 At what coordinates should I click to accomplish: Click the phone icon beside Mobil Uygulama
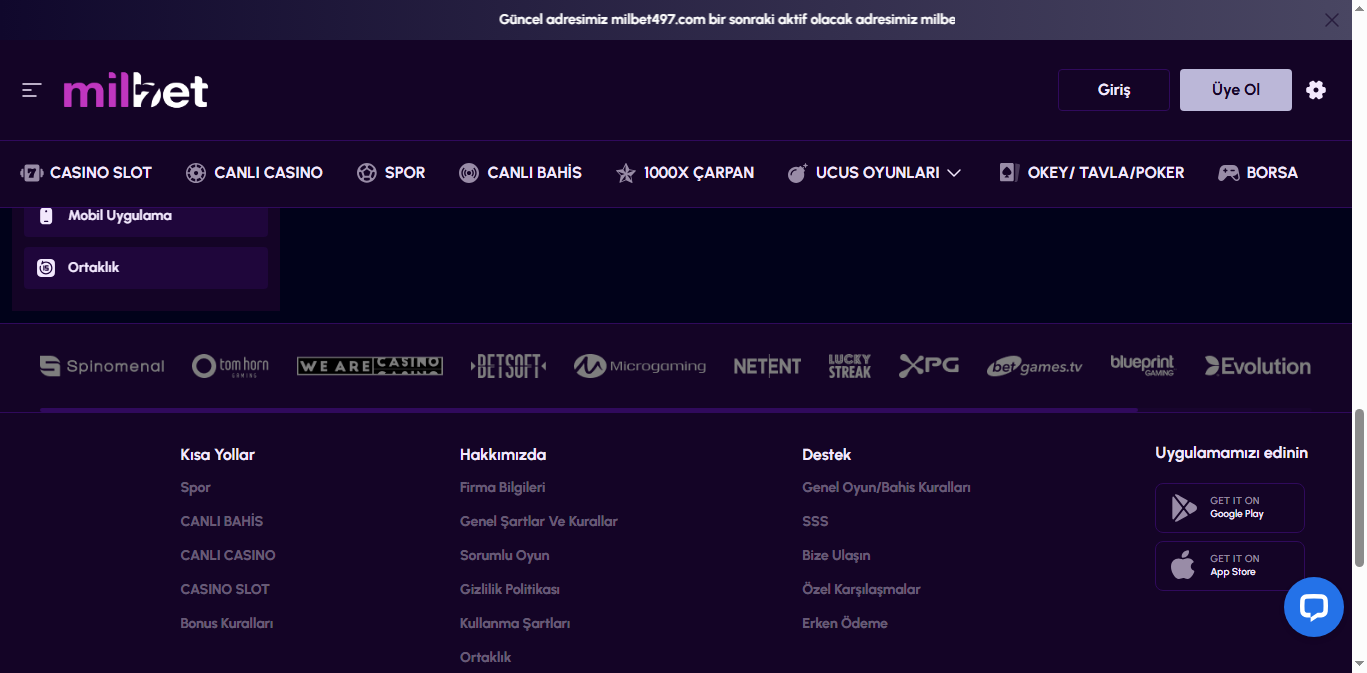pos(46,216)
